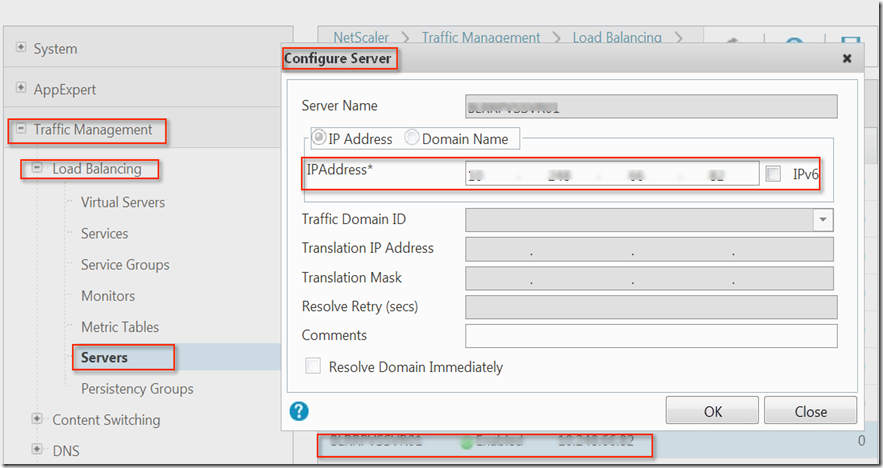Select Servers in the tree
This screenshot has width=883, height=468.
[x=104, y=357]
